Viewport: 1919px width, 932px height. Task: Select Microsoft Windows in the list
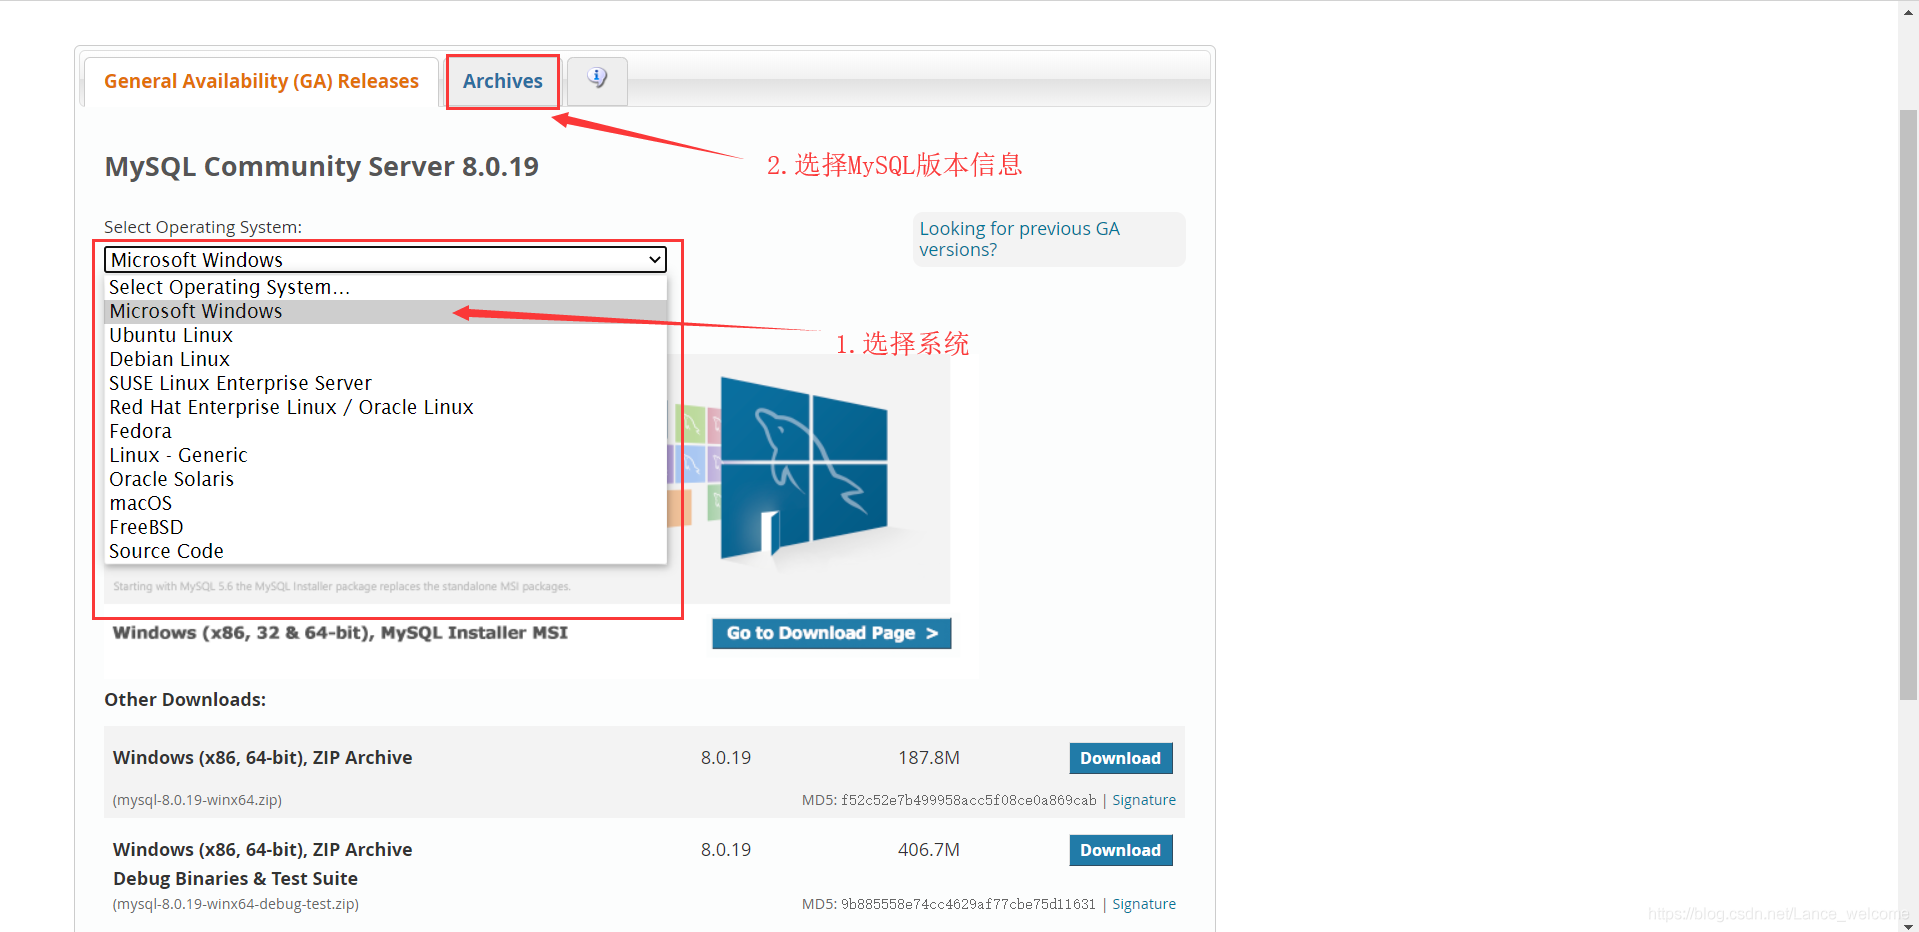pyautogui.click(x=385, y=311)
